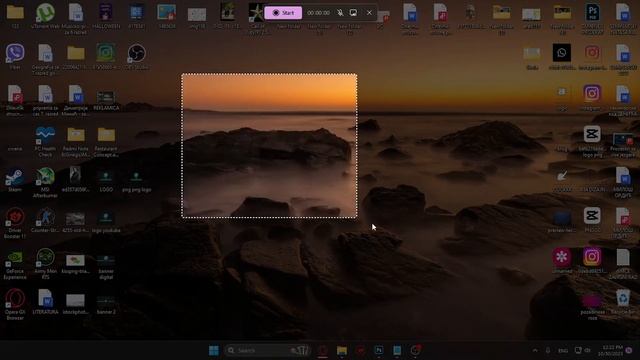Click the taskbar Search box
Viewport: 640px width, 360px height.
tap(268, 350)
